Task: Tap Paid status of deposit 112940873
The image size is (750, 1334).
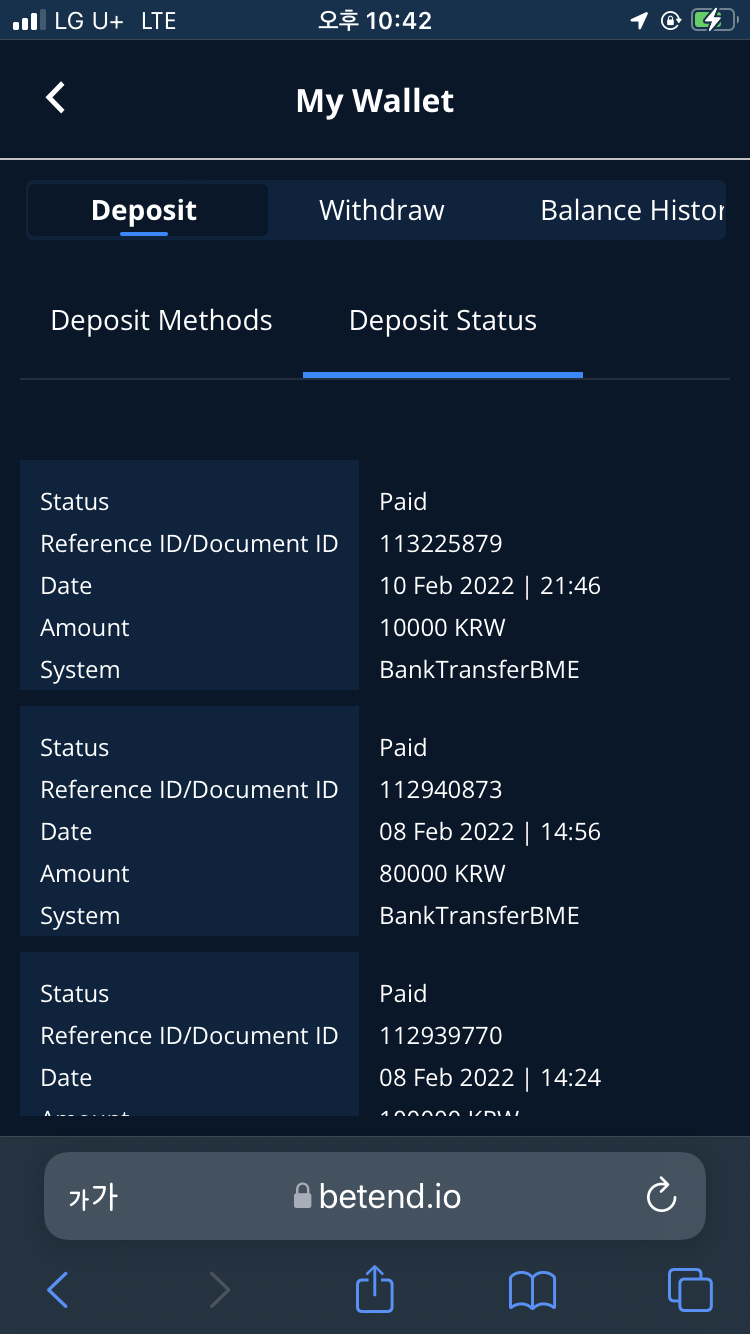Action: pyautogui.click(x=403, y=748)
